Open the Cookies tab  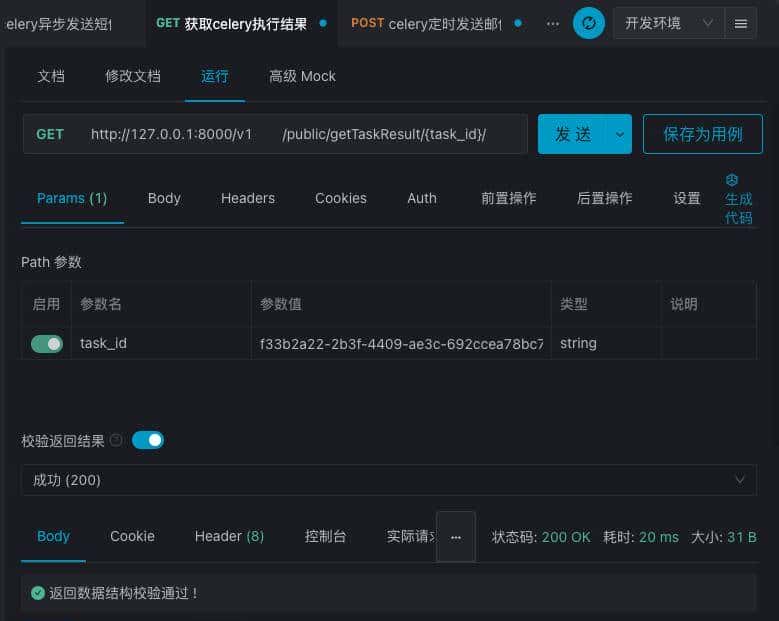[341, 199]
